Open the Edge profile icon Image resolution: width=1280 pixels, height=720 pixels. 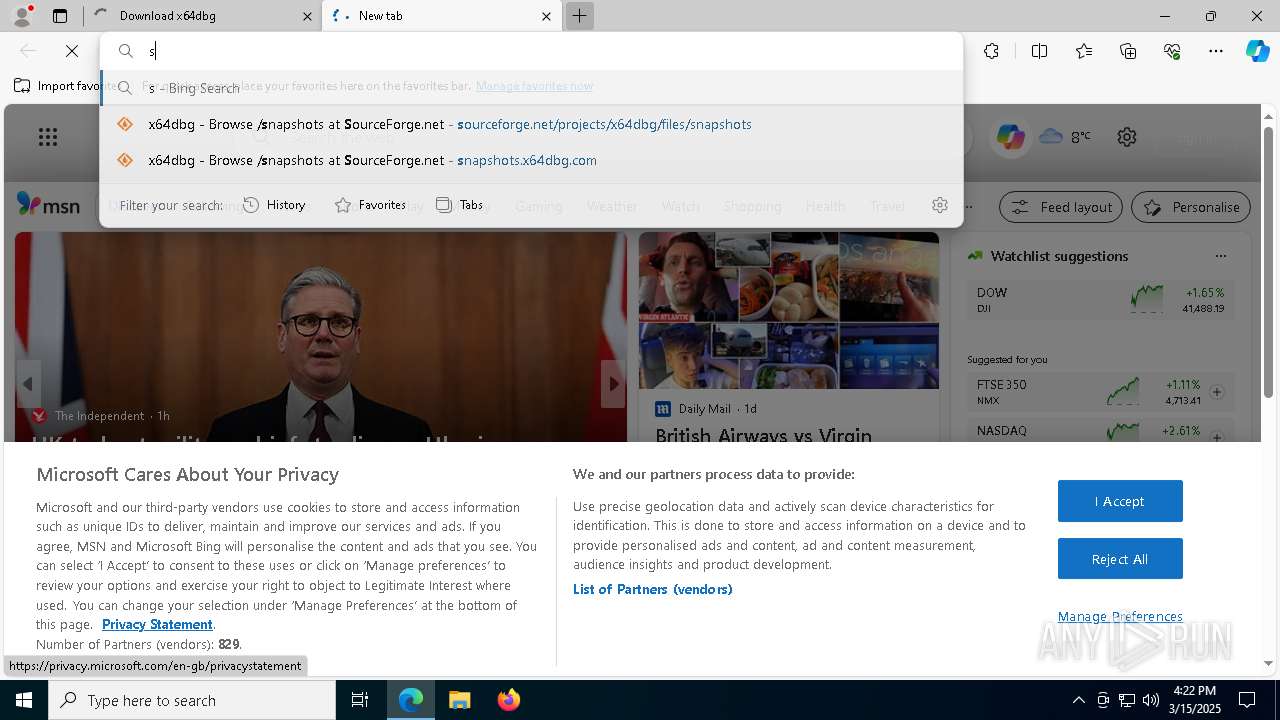click(x=21, y=16)
